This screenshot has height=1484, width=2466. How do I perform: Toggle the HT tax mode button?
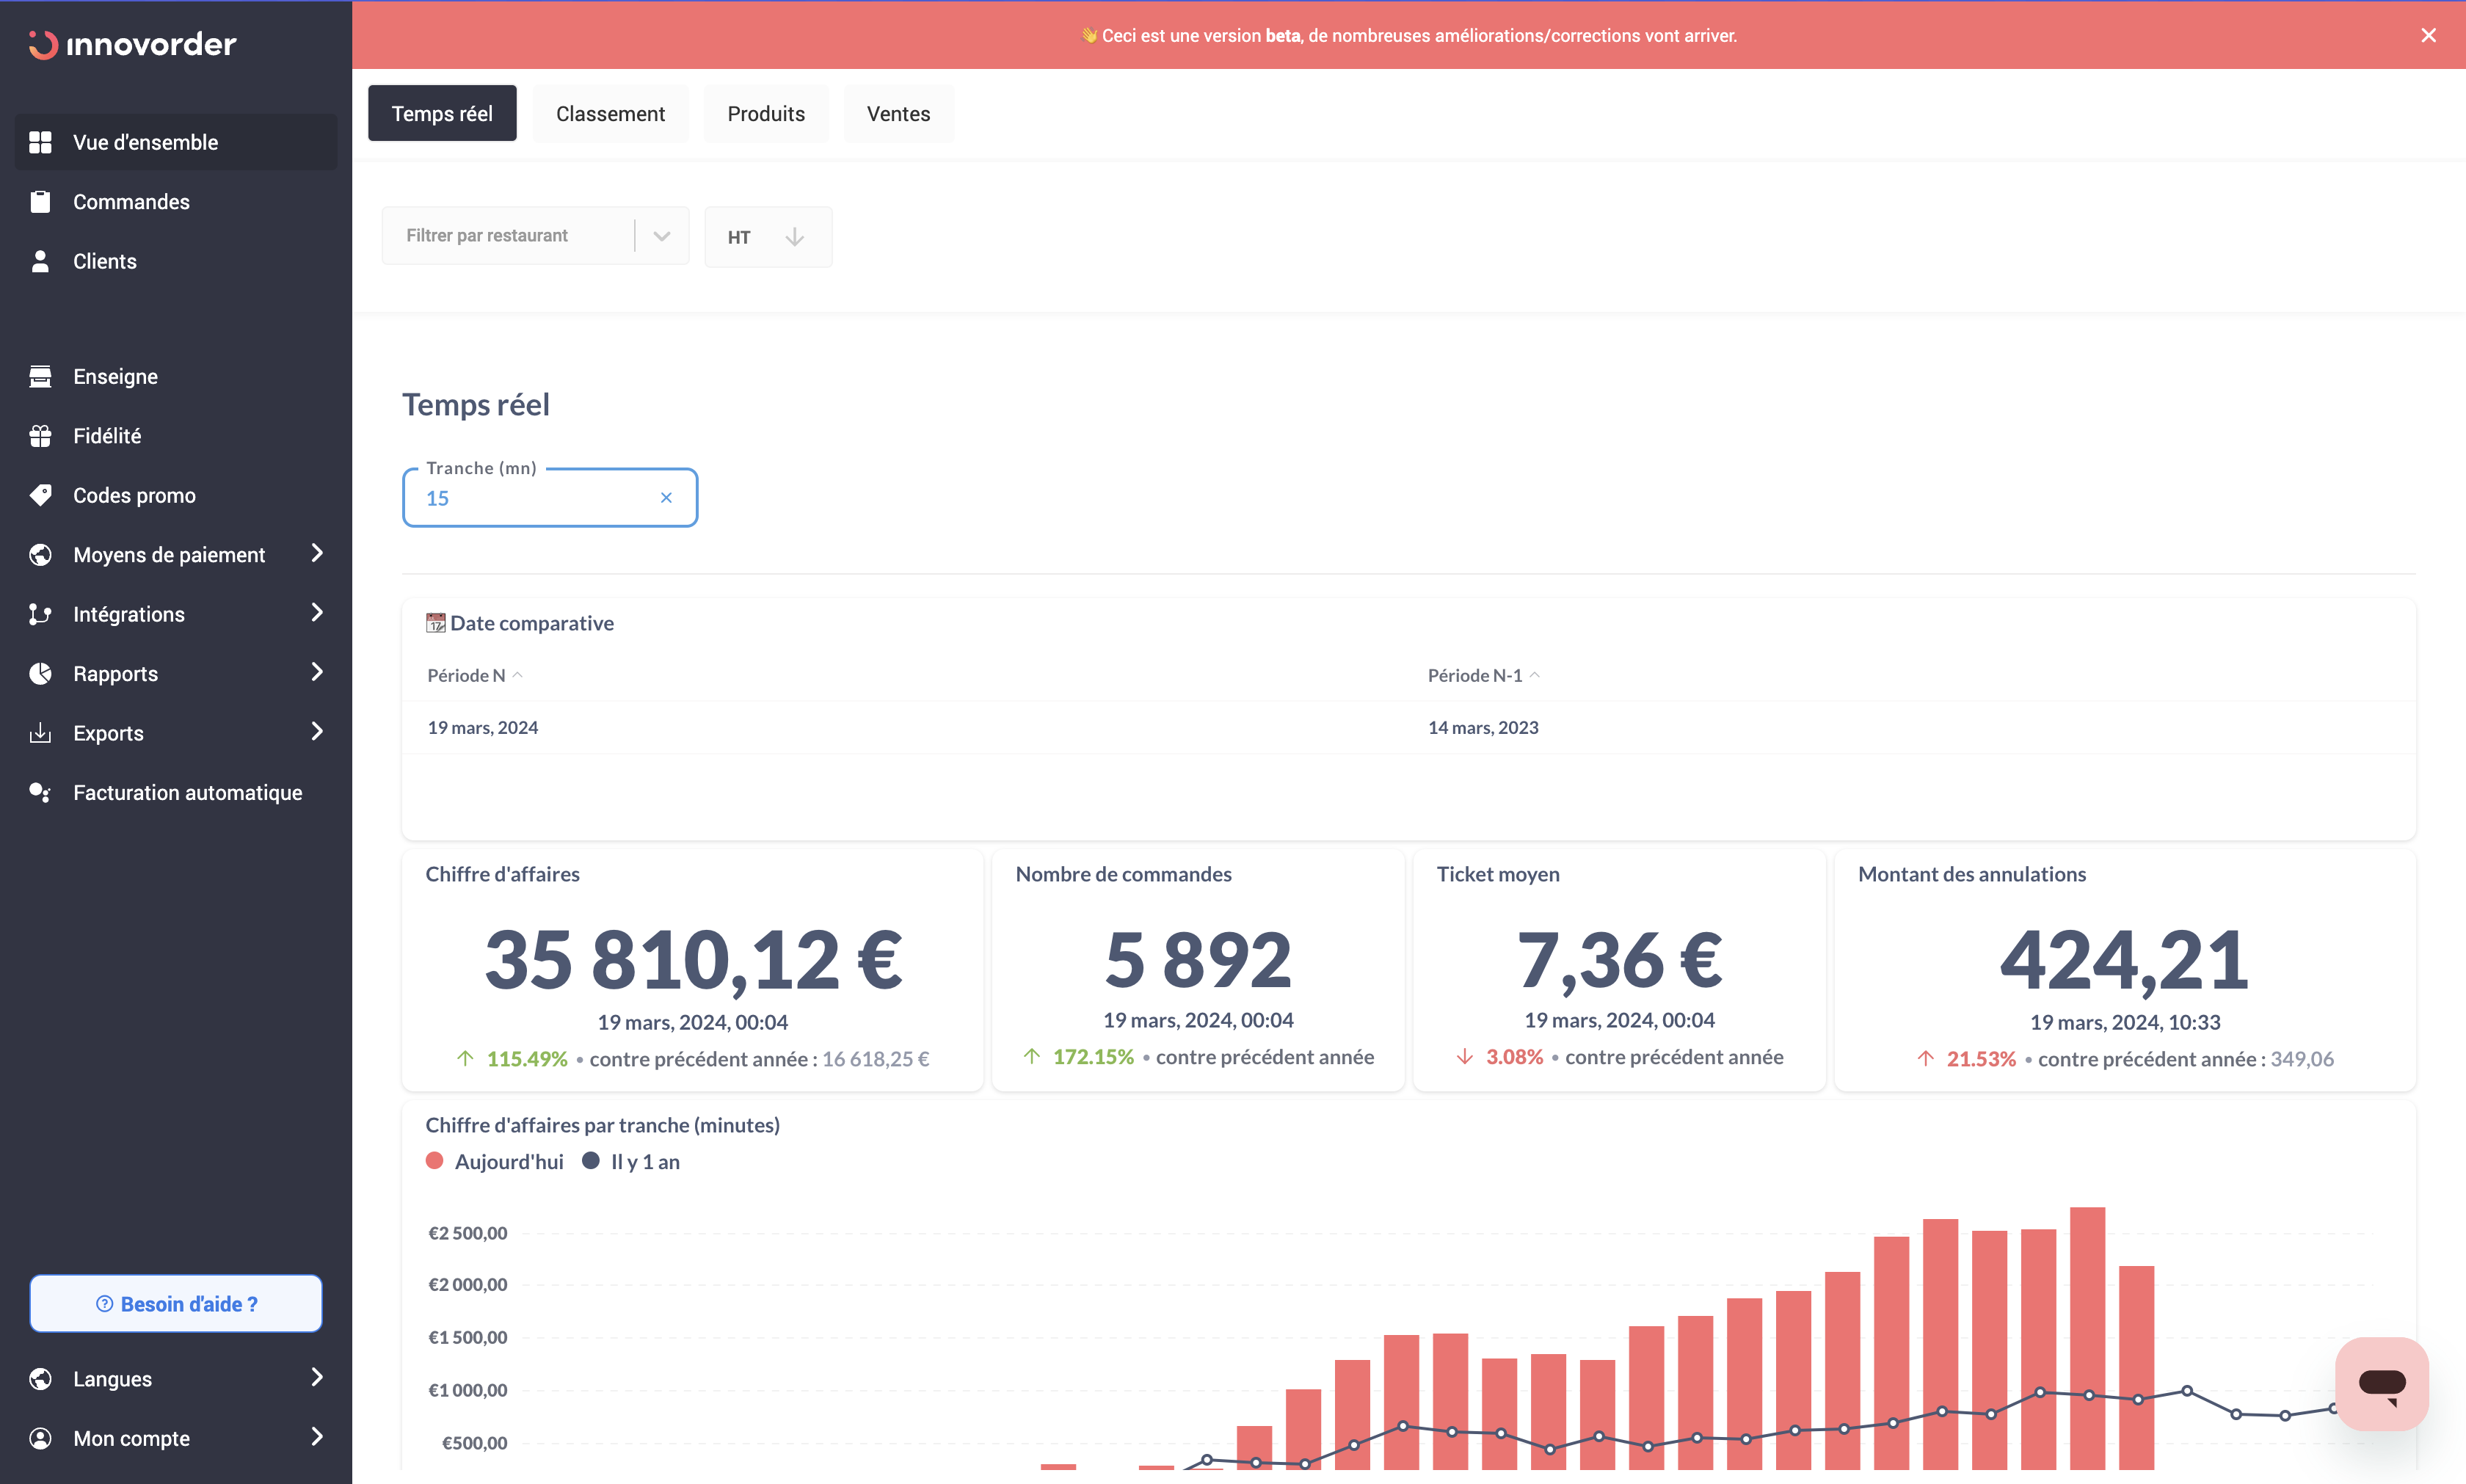[767, 237]
